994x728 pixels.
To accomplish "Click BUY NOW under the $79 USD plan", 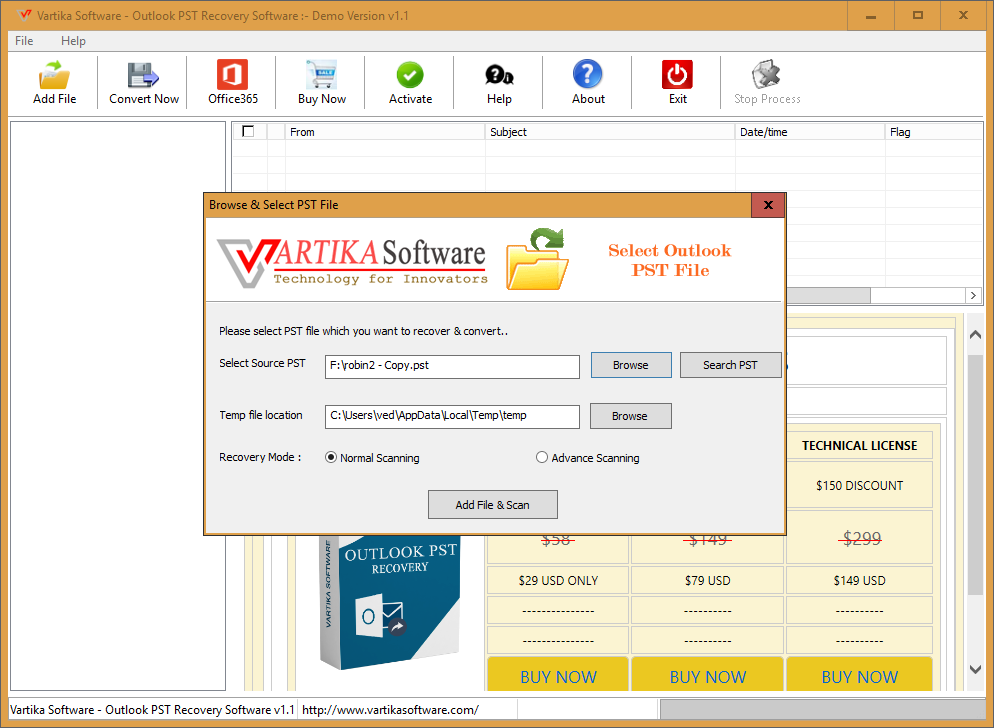I will point(707,676).
